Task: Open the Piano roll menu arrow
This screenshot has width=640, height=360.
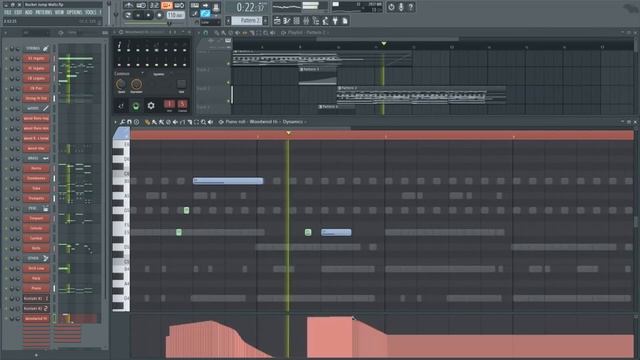Action: coord(116,122)
